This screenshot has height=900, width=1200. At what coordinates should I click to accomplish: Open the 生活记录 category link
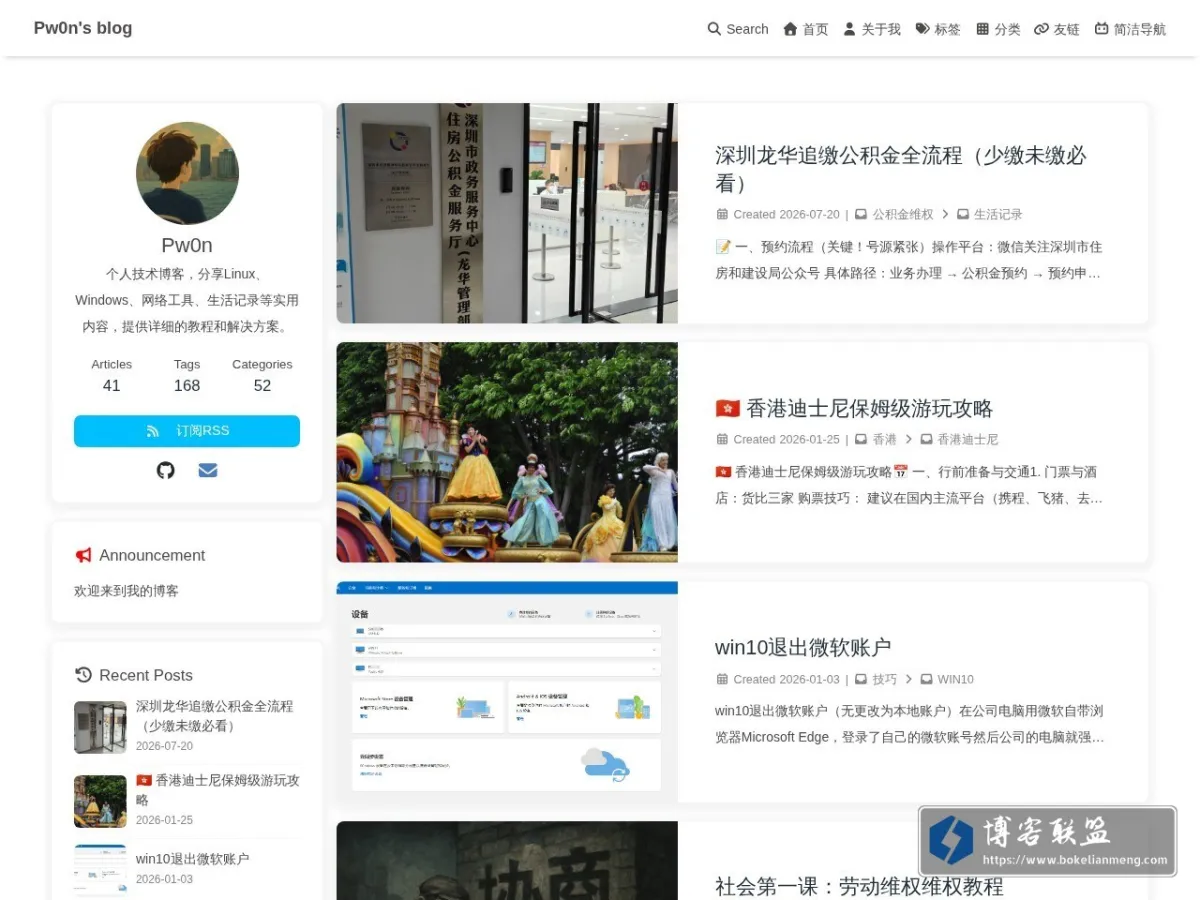[x=998, y=214]
